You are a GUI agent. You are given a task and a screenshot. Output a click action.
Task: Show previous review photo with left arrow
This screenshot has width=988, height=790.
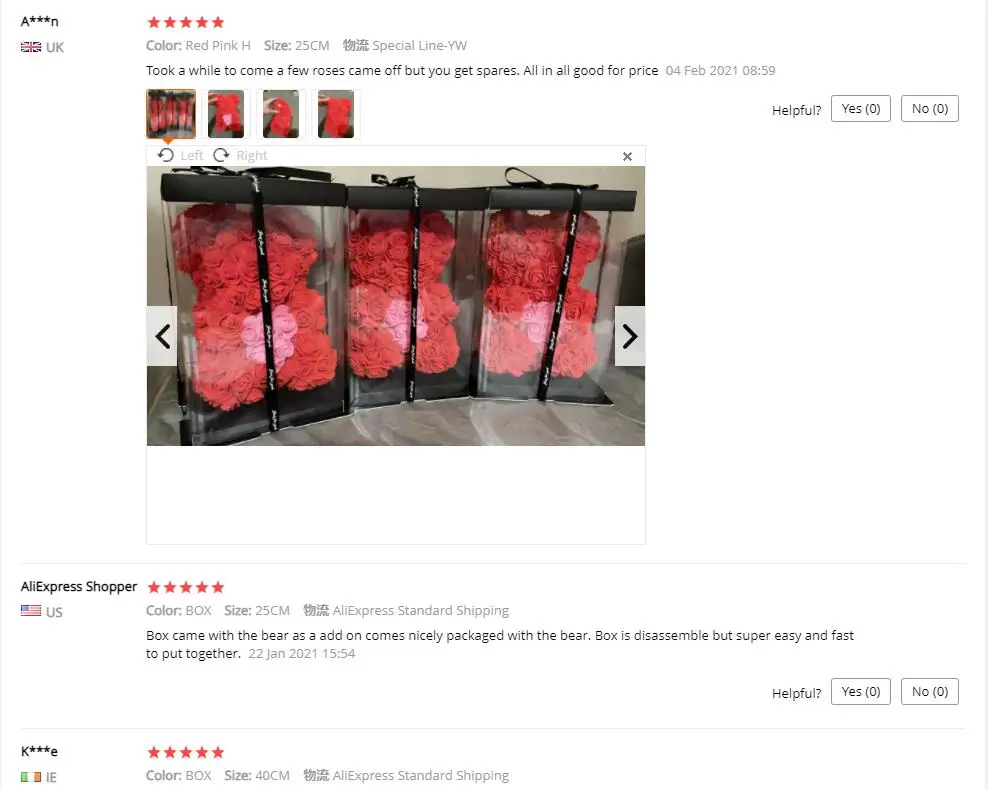(162, 336)
